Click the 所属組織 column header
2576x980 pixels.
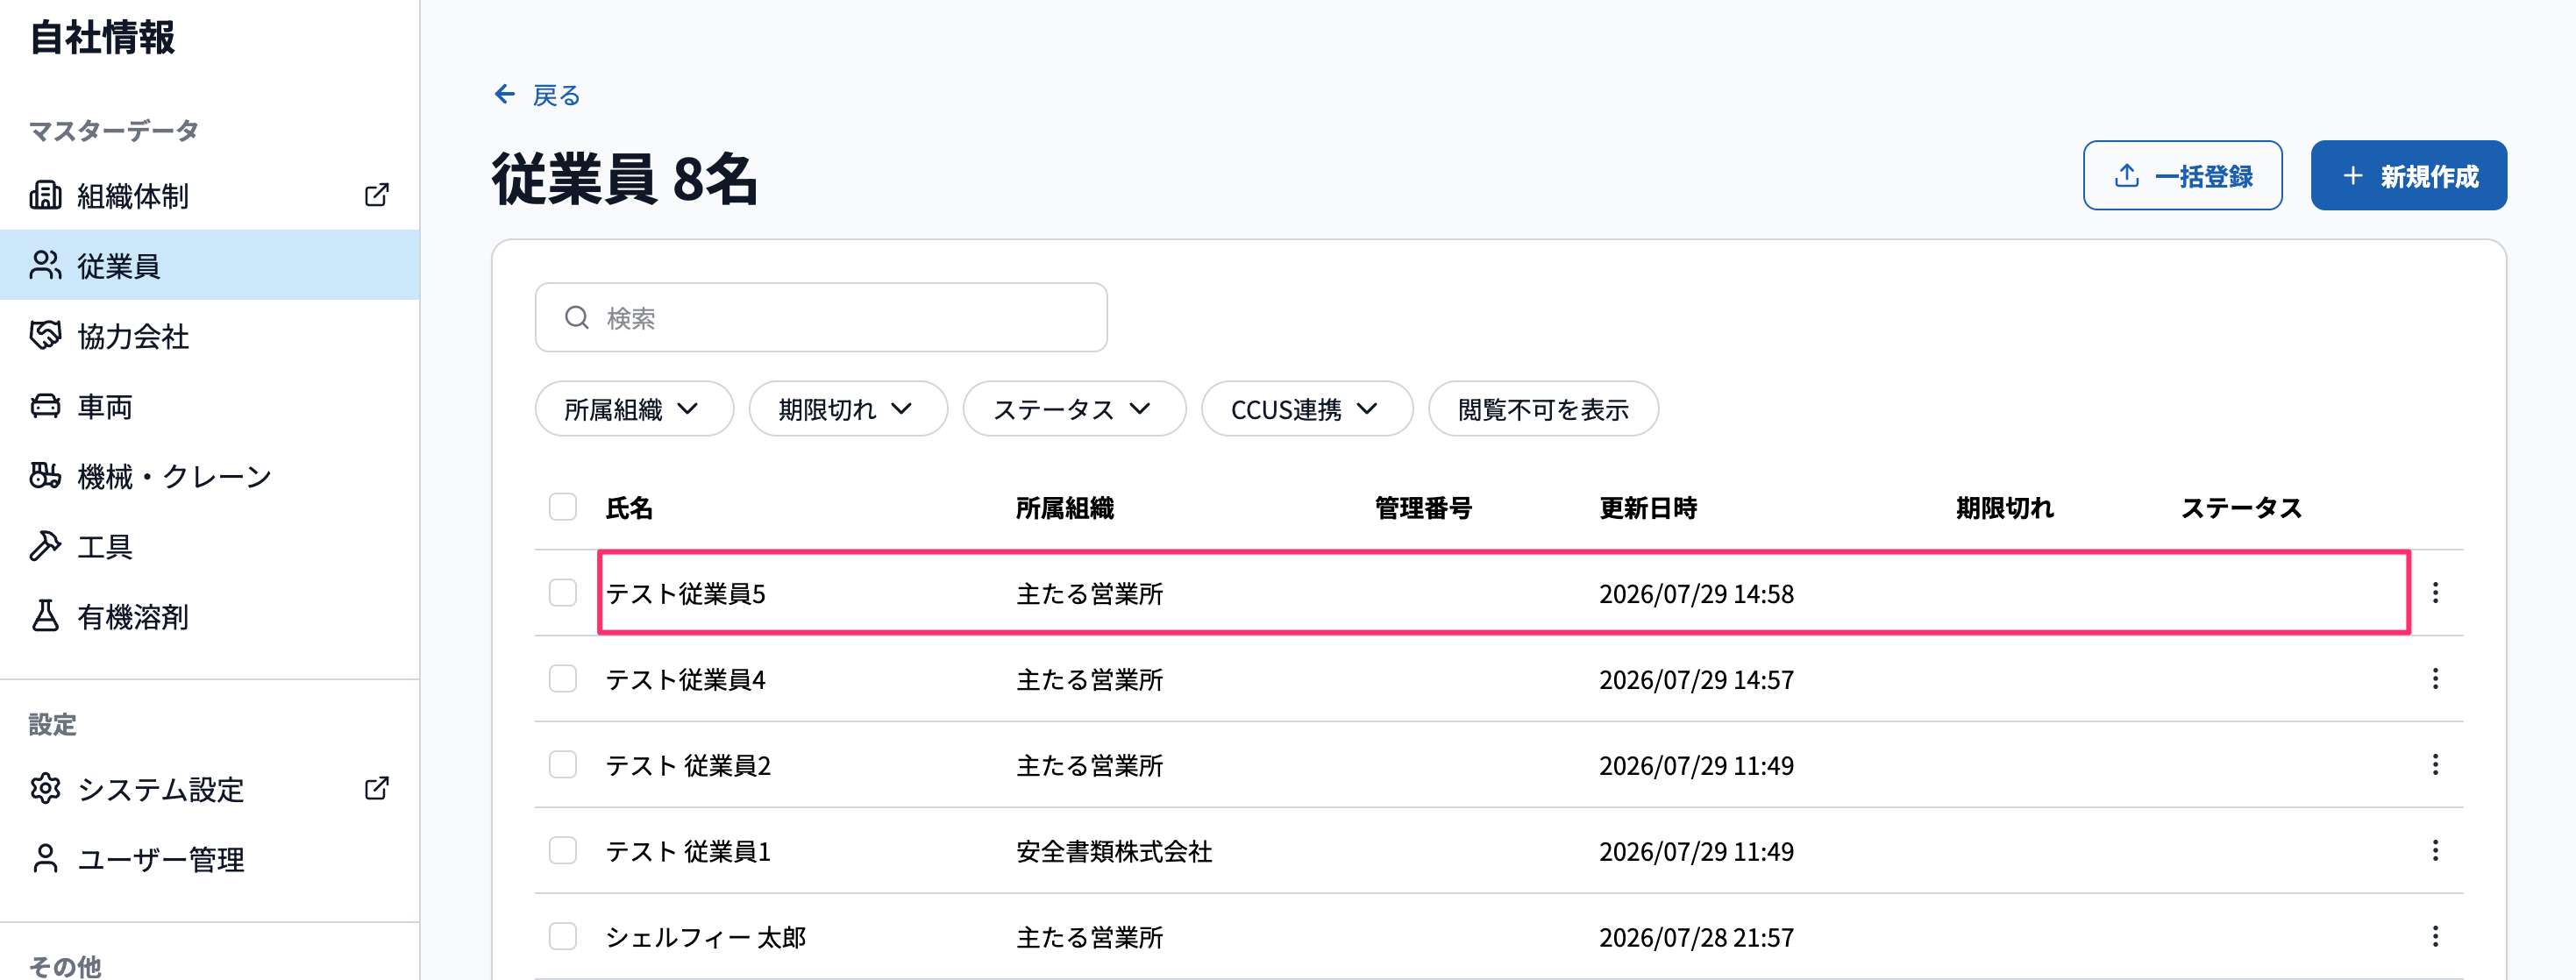1065,508
